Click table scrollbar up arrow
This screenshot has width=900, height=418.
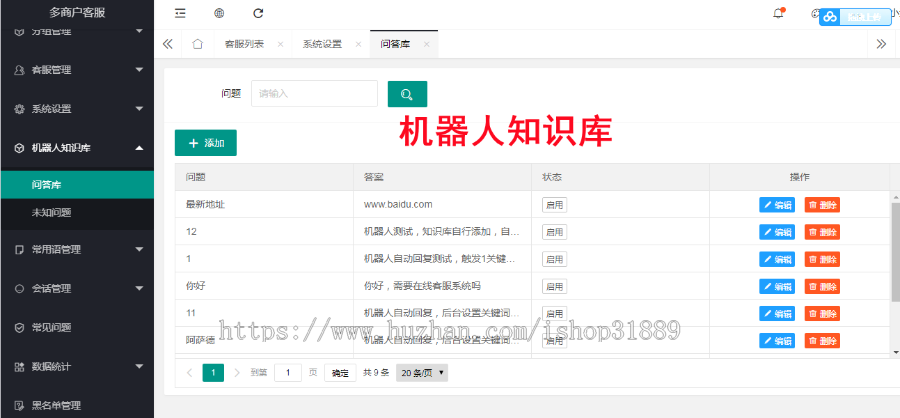896,197
